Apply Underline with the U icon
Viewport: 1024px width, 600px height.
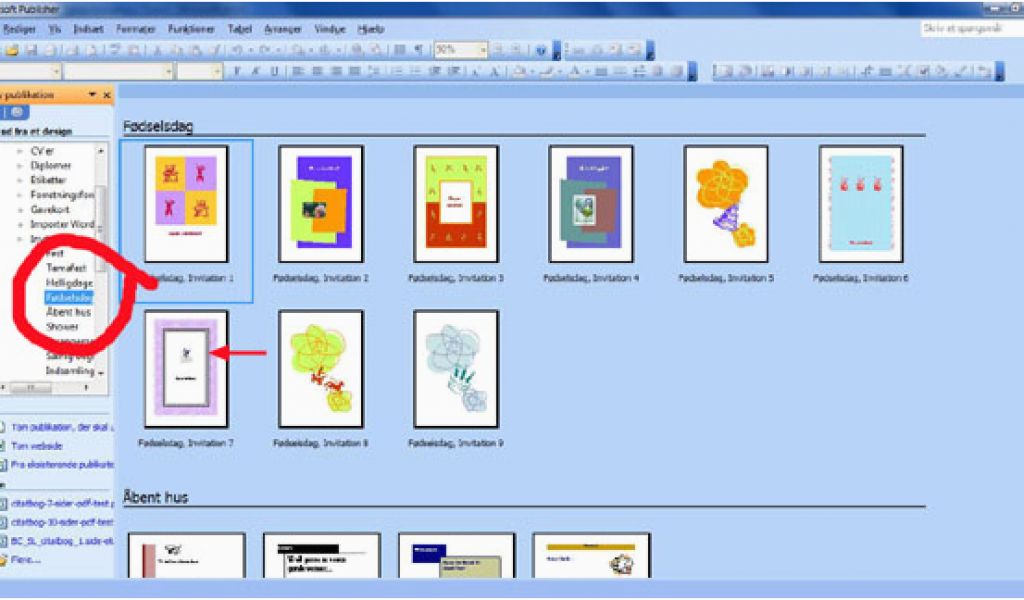coord(274,71)
